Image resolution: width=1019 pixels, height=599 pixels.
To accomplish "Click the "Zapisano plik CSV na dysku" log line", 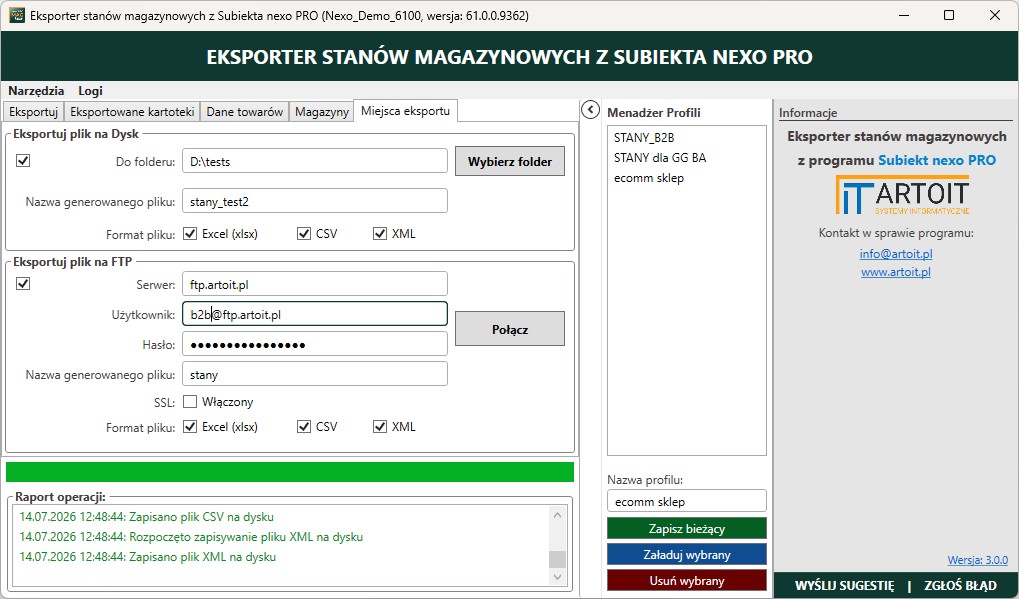I will pyautogui.click(x=146, y=517).
